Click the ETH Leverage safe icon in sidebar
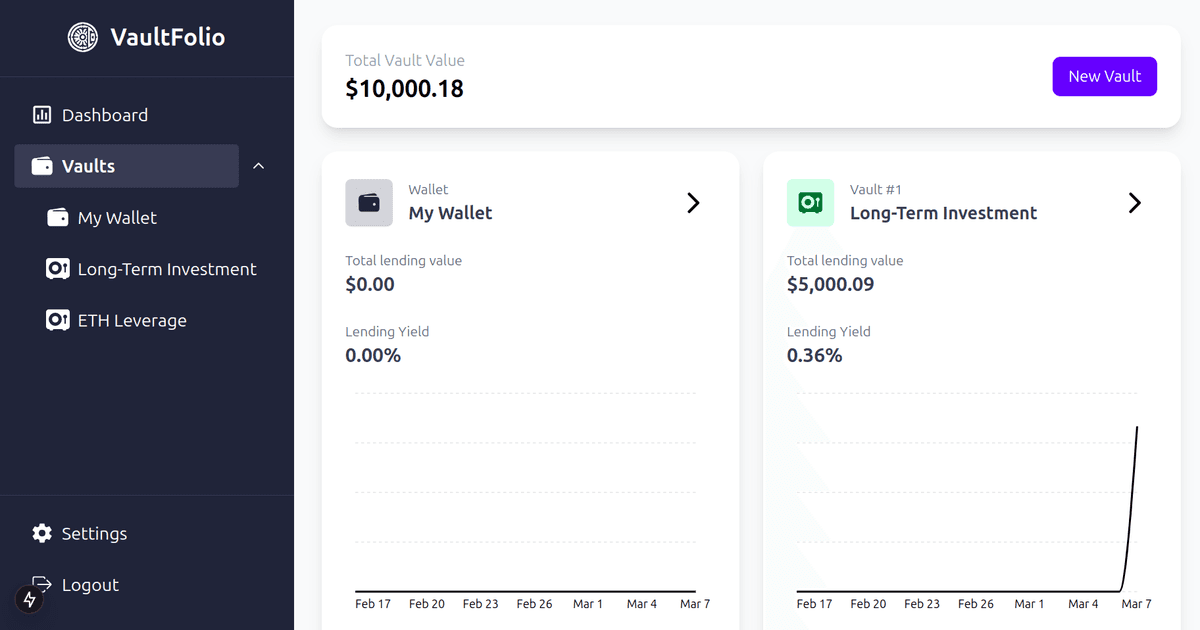 point(58,320)
